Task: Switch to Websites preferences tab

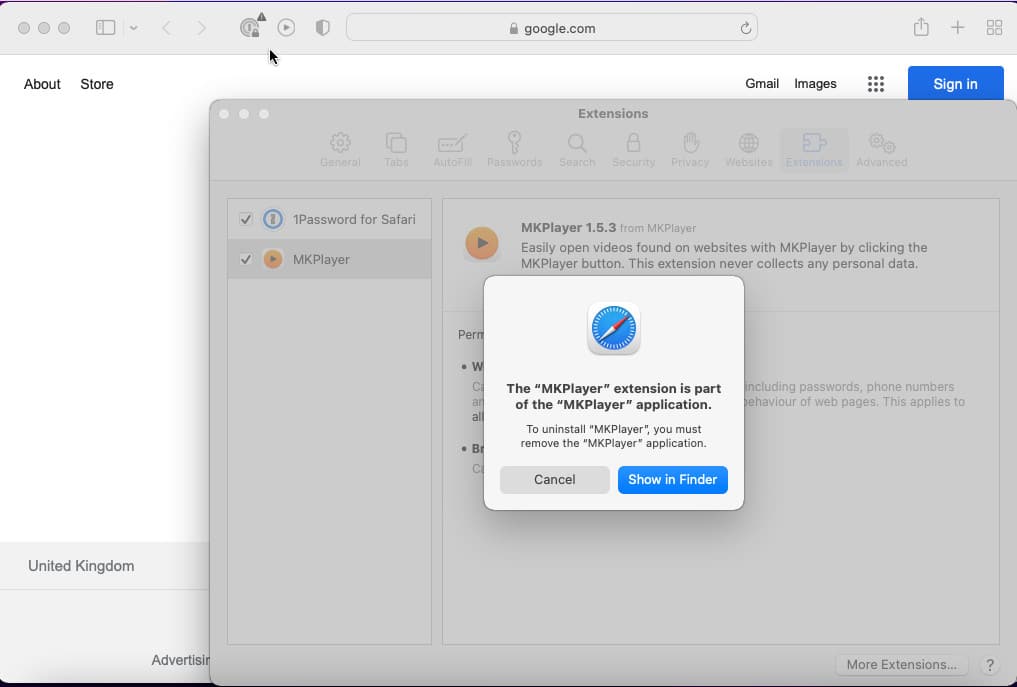Action: click(748, 150)
